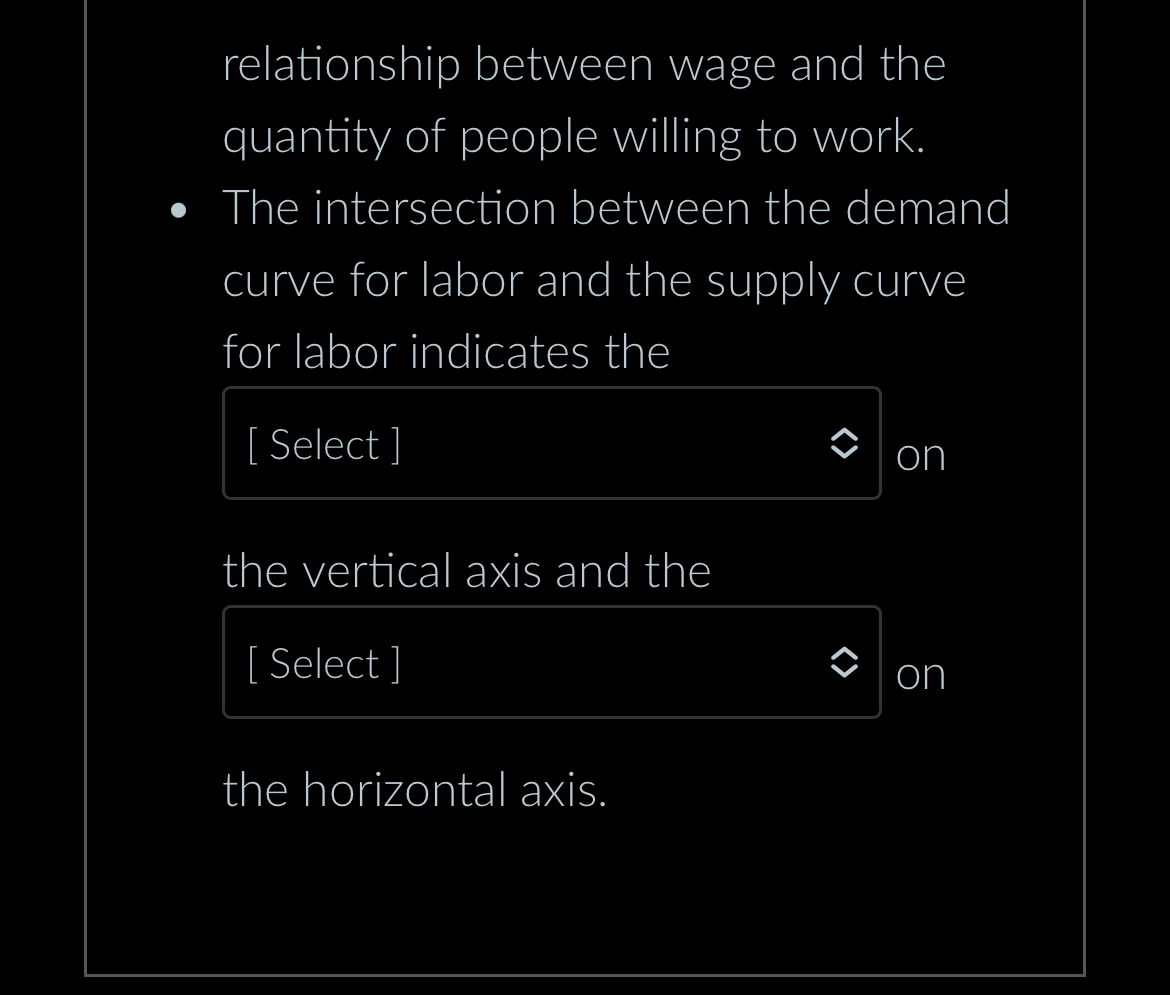Viewport: 1170px width, 995px height.
Task: Click the down arrow of the second dropdown chevron
Action: coord(845,671)
